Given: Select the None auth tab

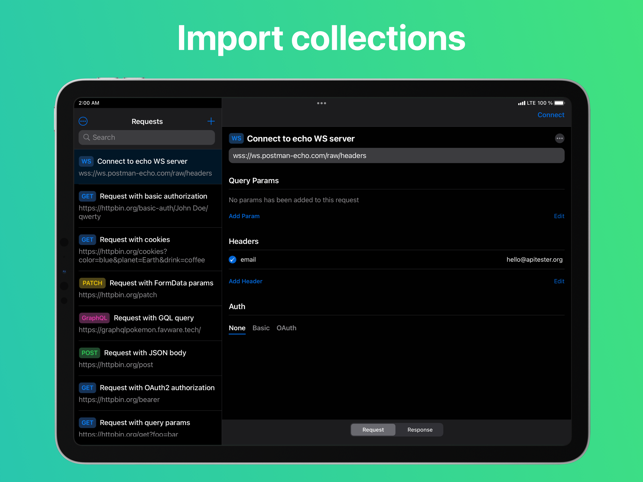Looking at the screenshot, I should pos(237,328).
